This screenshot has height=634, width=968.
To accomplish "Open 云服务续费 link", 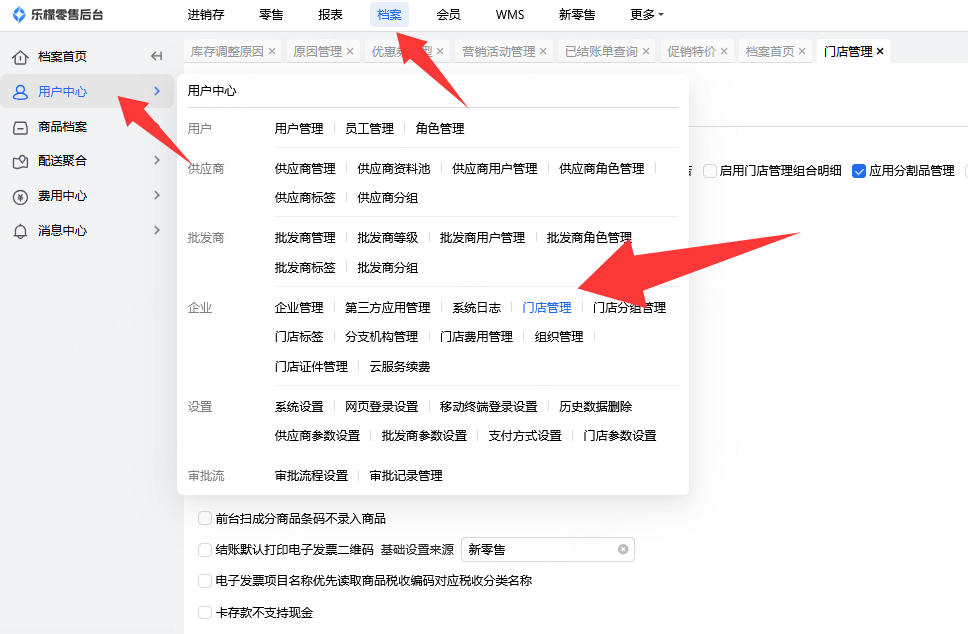I will click(399, 367).
